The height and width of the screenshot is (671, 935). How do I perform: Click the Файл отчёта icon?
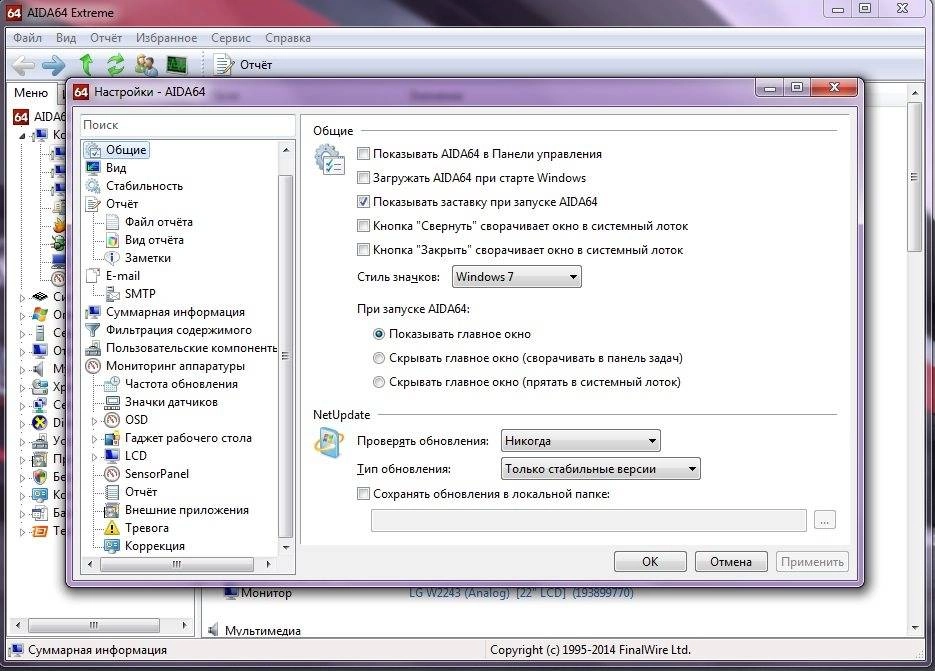pos(112,222)
